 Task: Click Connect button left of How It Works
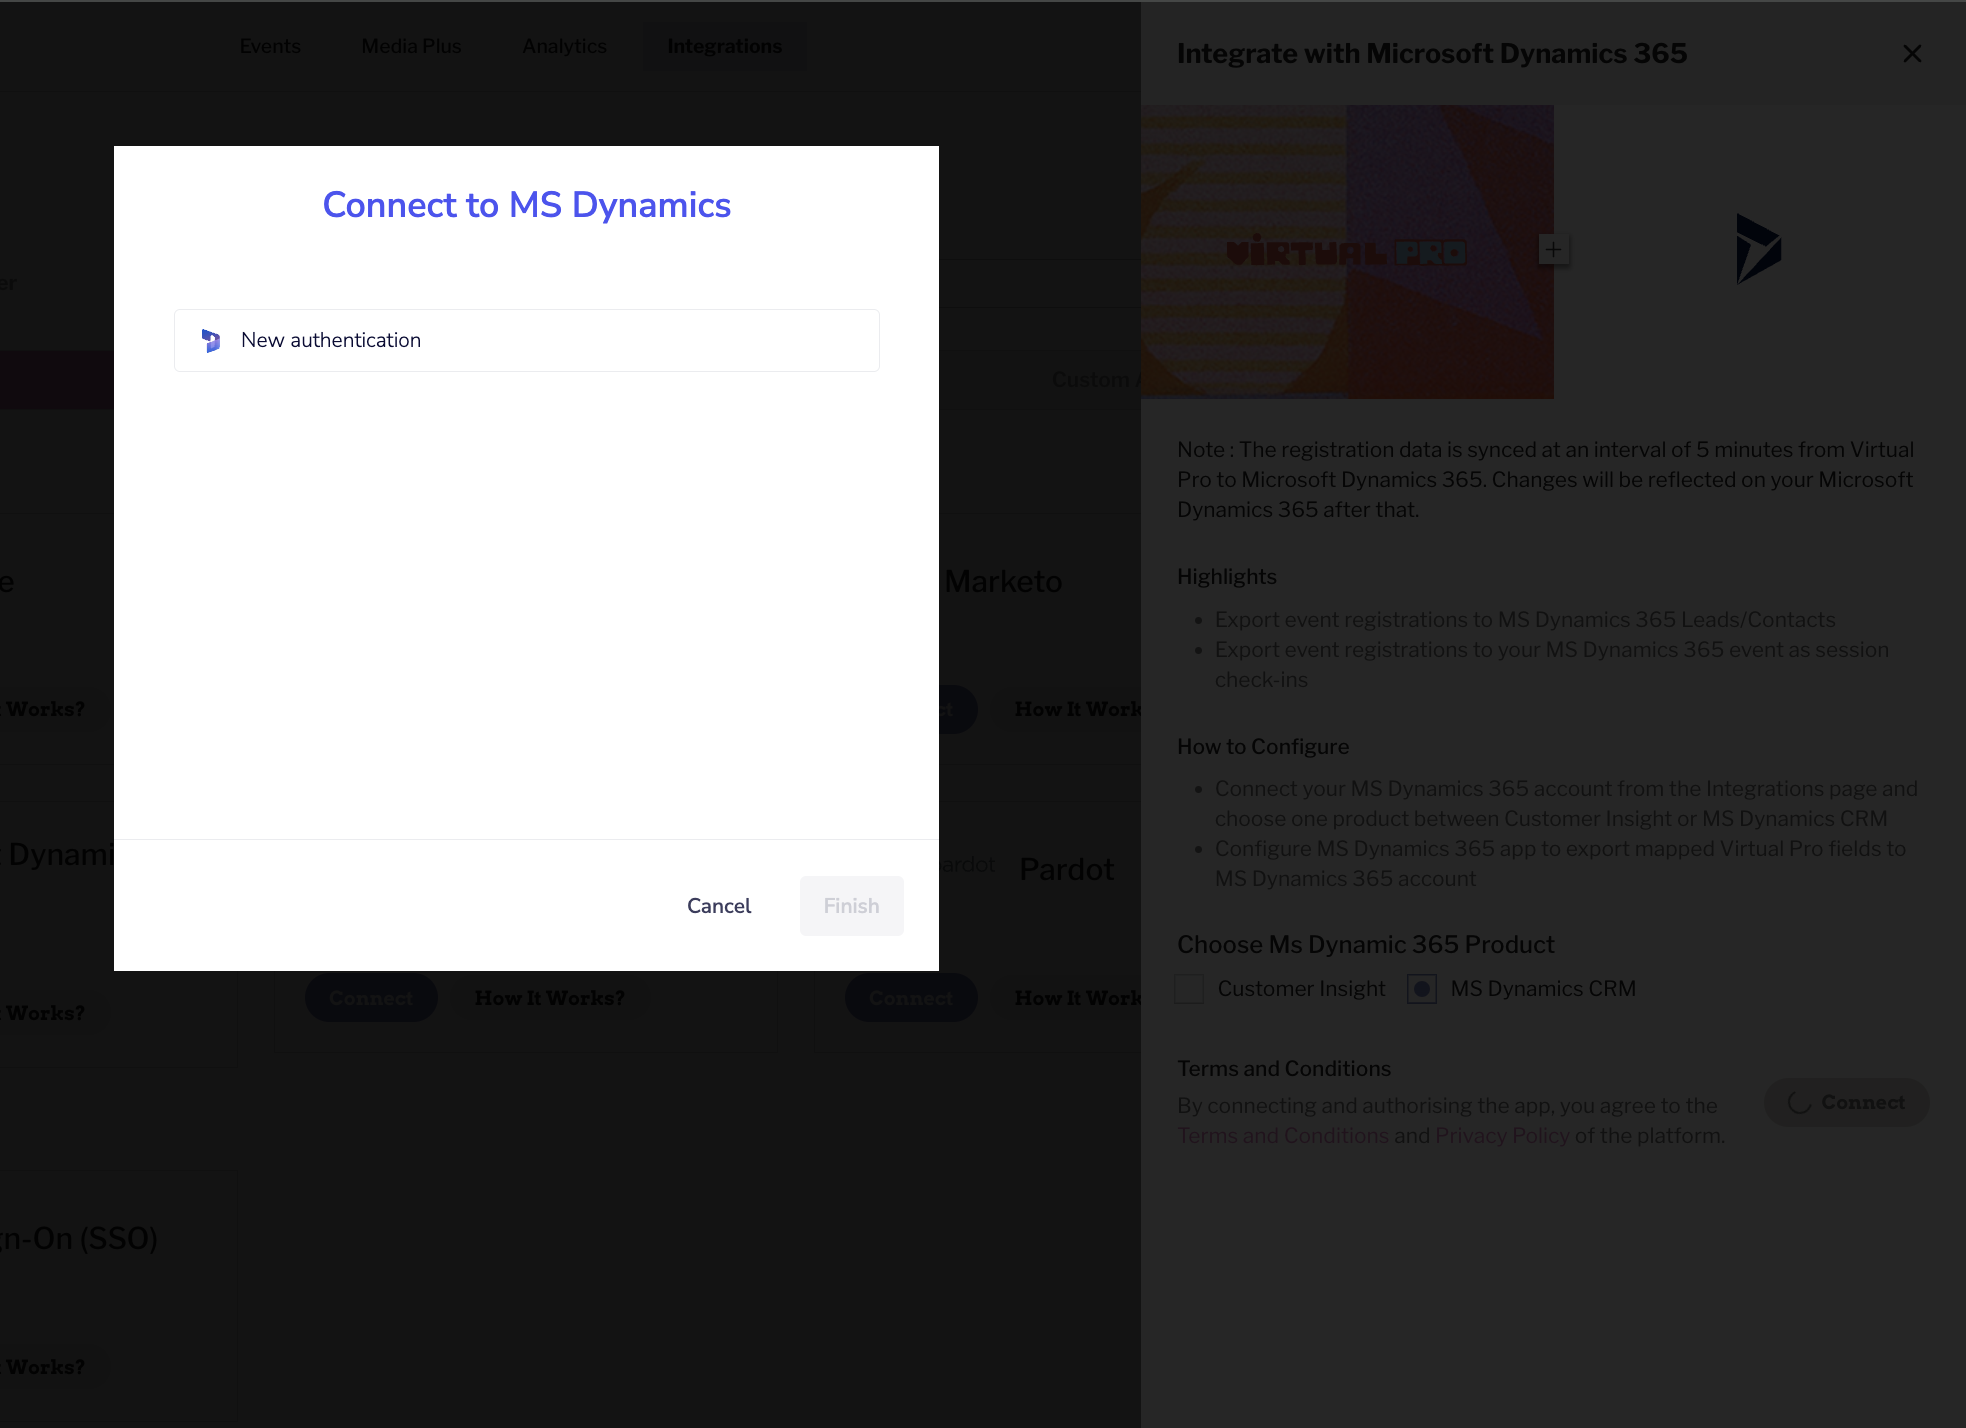371,998
